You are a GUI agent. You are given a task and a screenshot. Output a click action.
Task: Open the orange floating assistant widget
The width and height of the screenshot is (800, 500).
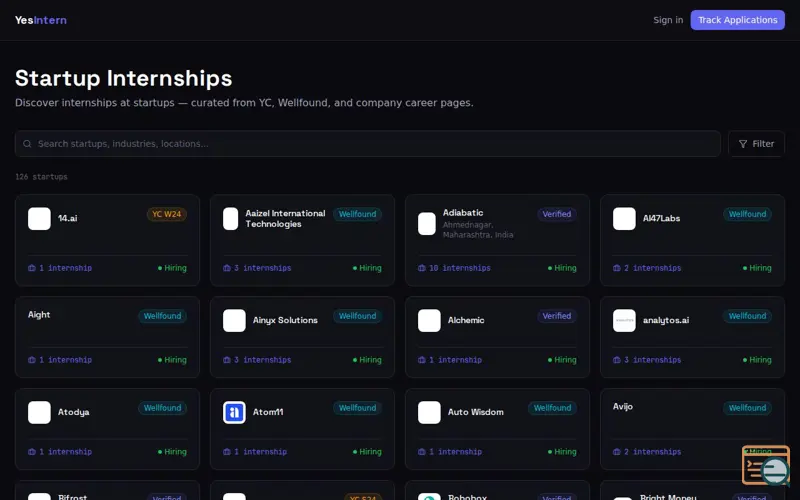tap(766, 465)
